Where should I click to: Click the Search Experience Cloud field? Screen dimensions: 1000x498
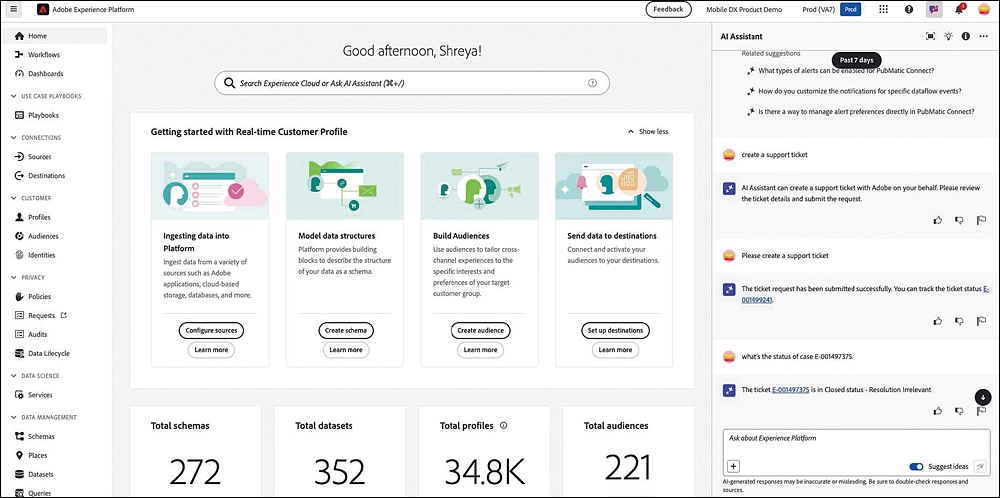coord(411,83)
